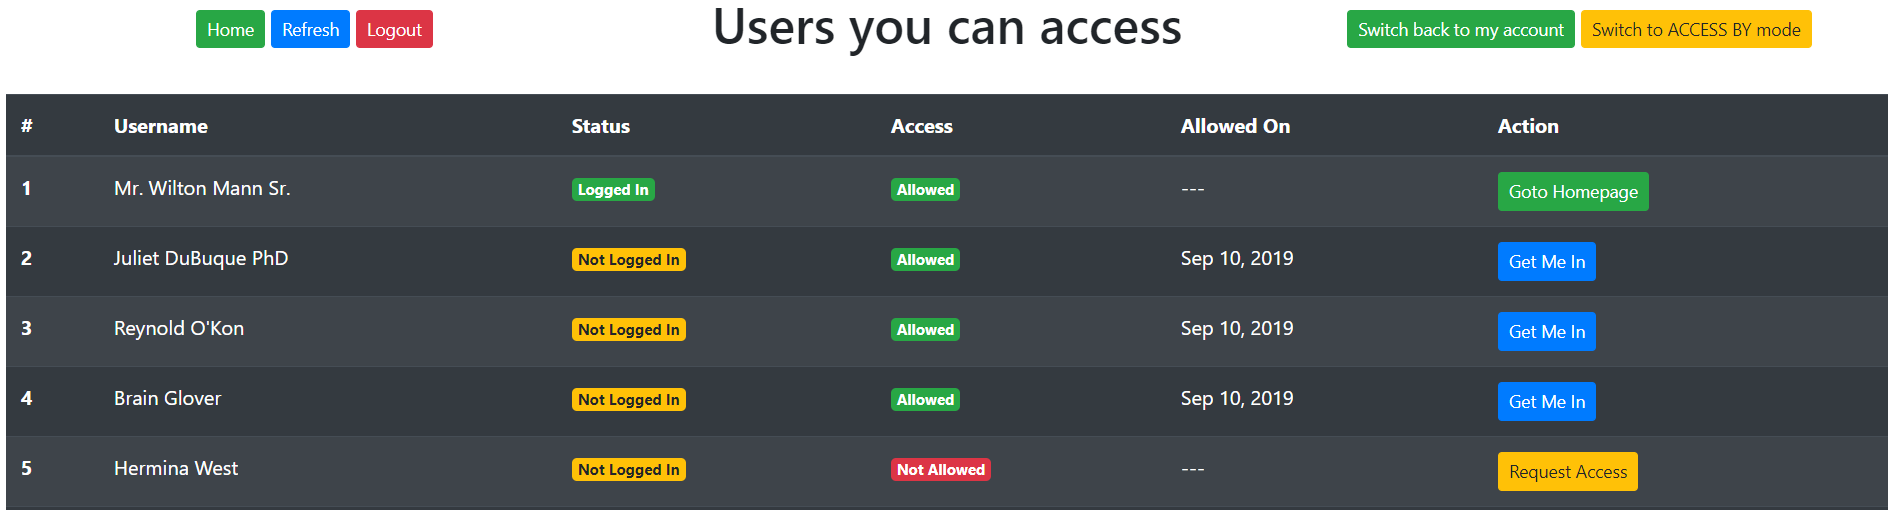1896x510 pixels.
Task: Click the Action column header
Action: pyautogui.click(x=1528, y=126)
